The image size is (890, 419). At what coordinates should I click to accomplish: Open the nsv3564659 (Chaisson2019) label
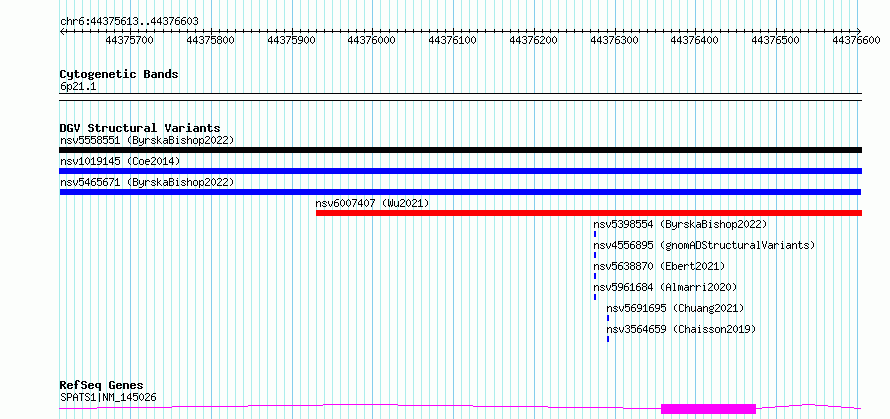[x=681, y=329]
